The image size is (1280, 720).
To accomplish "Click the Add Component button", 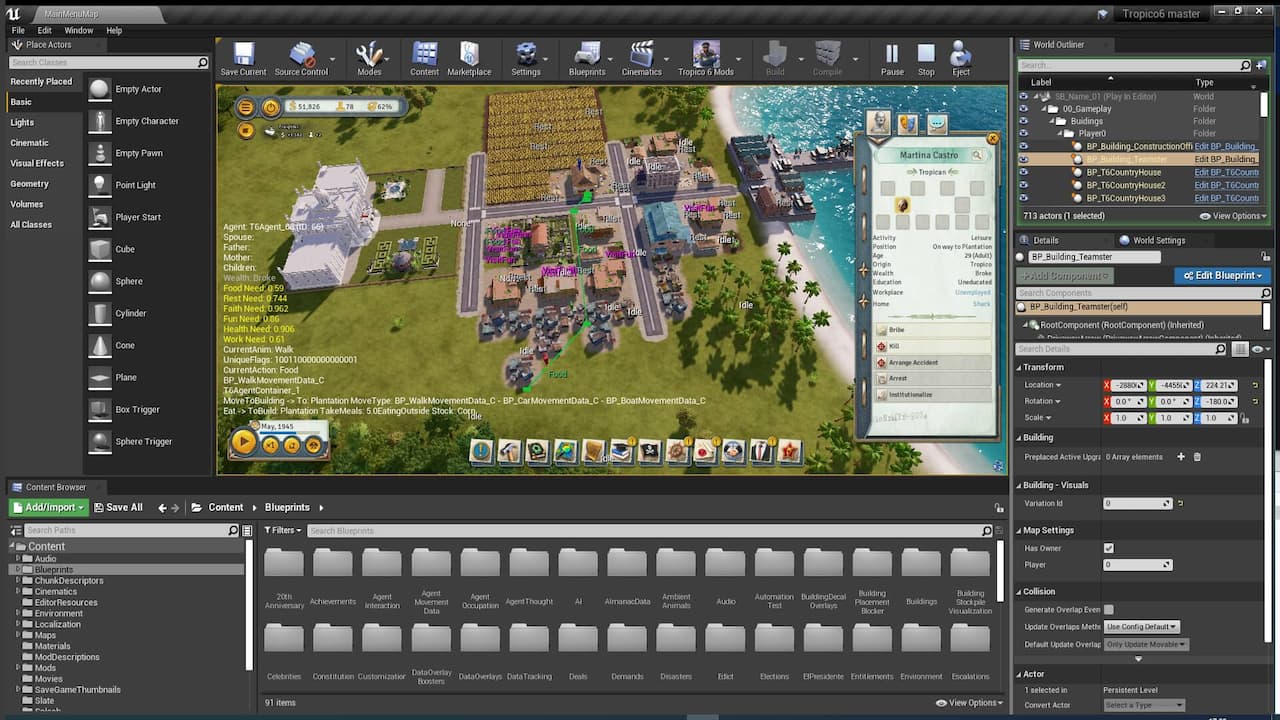I will point(1064,276).
